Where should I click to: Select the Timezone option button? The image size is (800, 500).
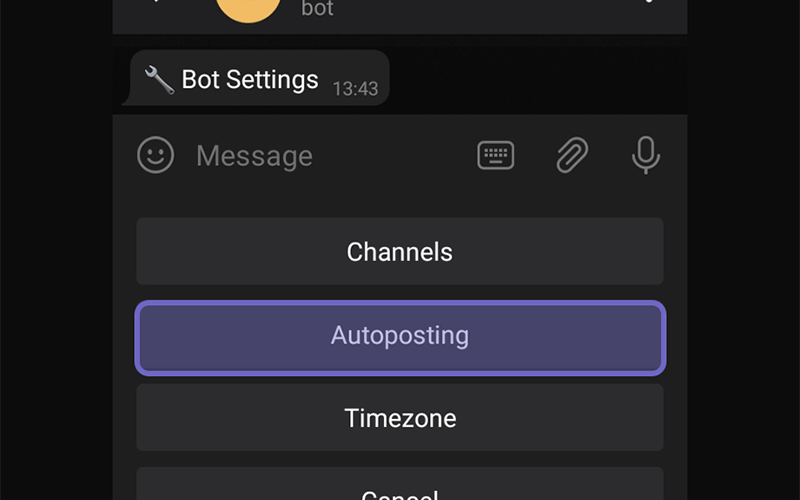(400, 417)
